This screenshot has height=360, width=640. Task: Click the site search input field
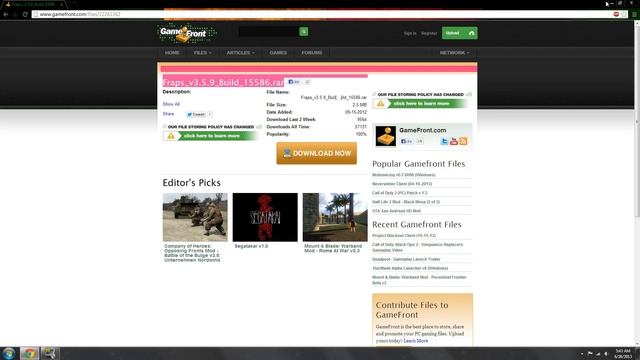(269, 31)
